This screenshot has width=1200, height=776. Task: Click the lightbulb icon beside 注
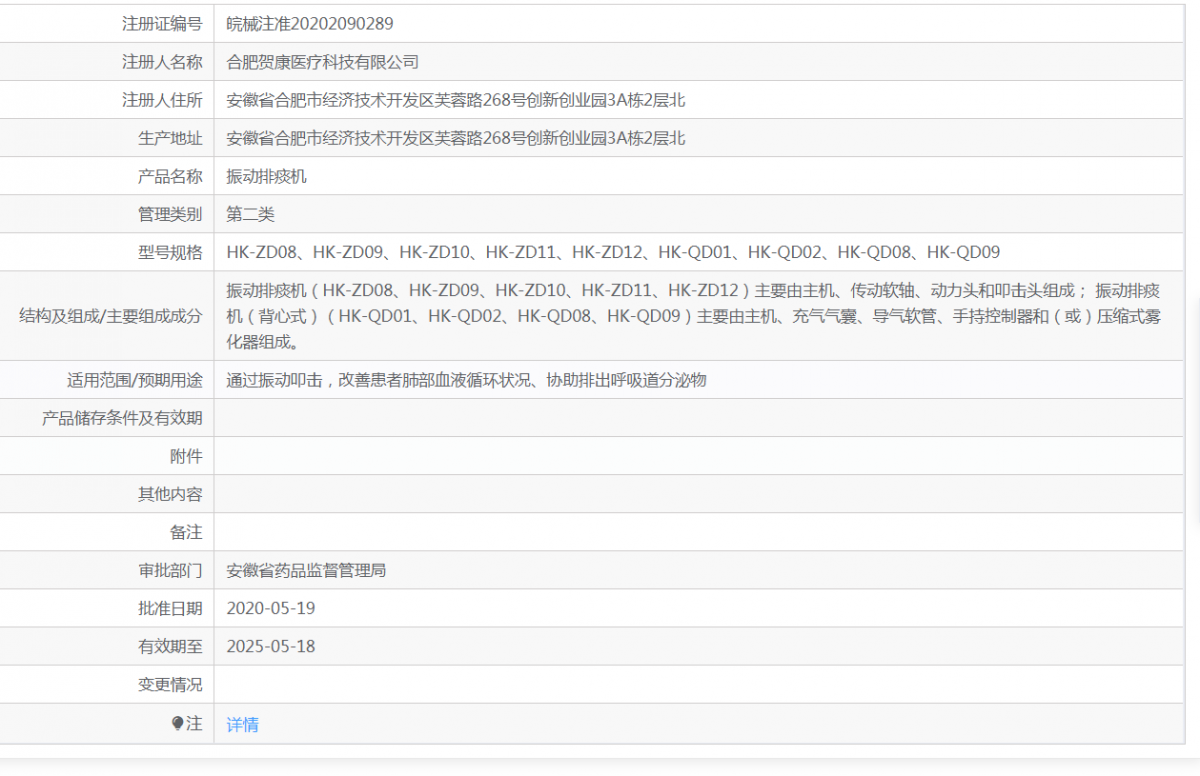pyautogui.click(x=178, y=723)
